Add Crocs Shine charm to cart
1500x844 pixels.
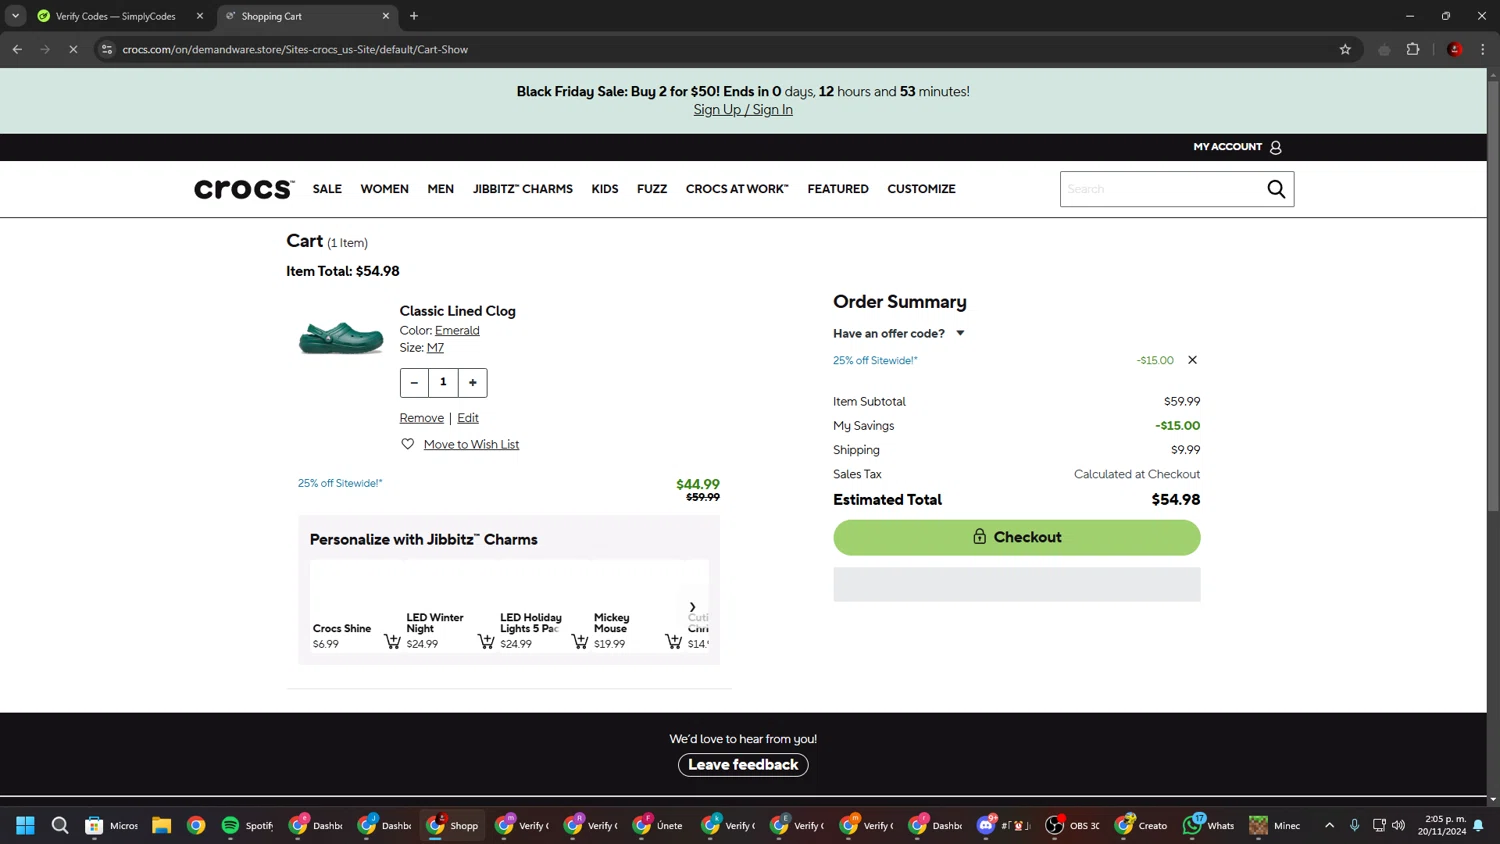click(x=392, y=641)
